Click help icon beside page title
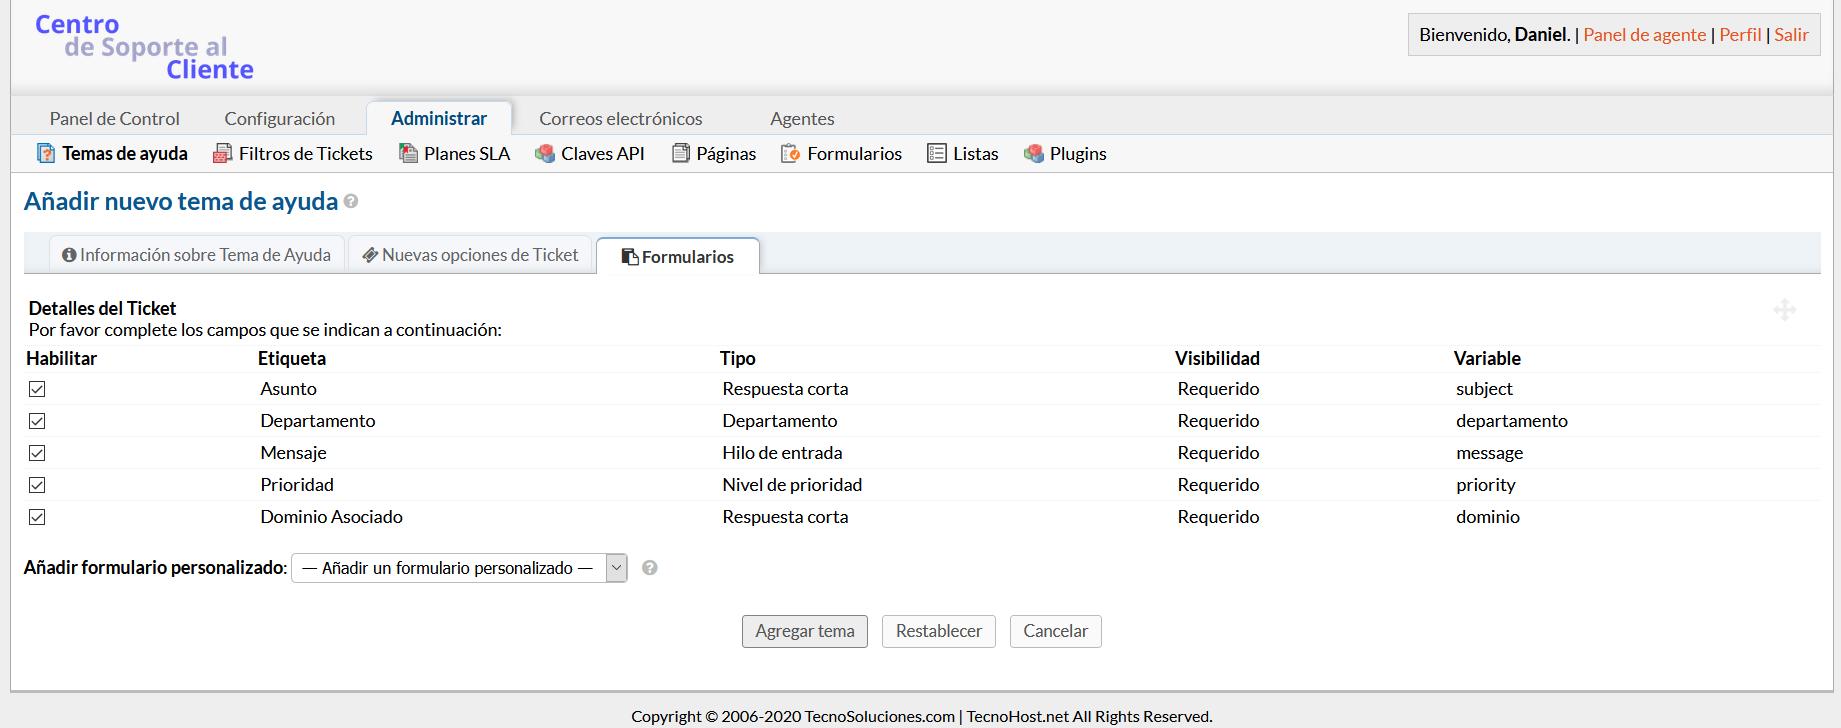Viewport: 1841px width, 728px height. point(351,201)
